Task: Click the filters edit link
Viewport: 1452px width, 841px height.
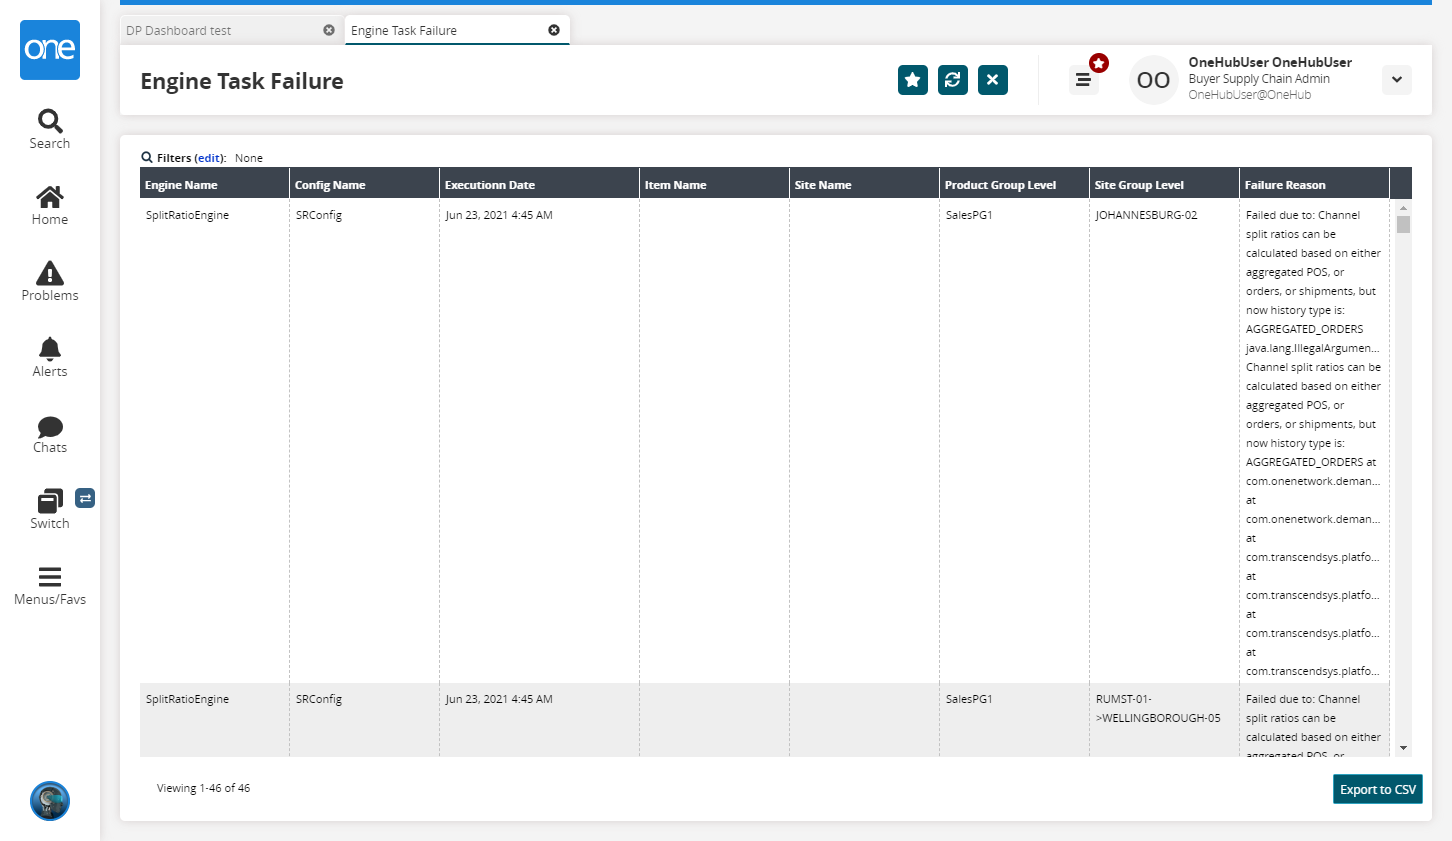Action: click(209, 158)
